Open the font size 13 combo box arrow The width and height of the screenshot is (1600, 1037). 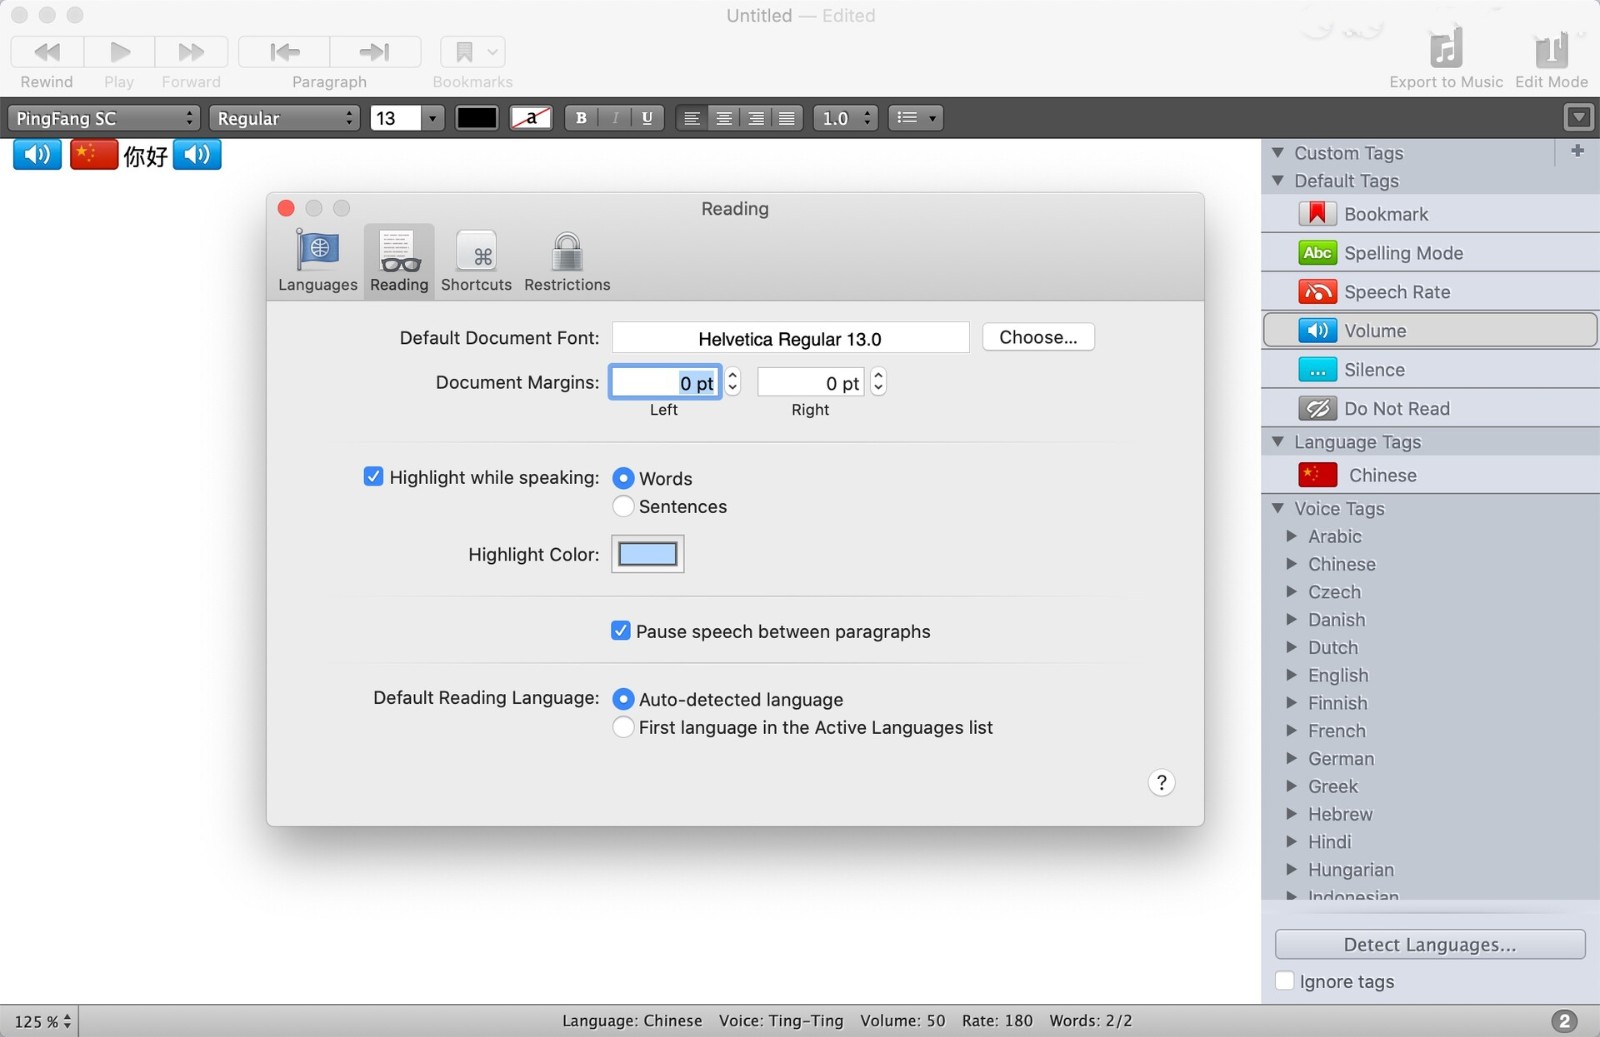[432, 118]
